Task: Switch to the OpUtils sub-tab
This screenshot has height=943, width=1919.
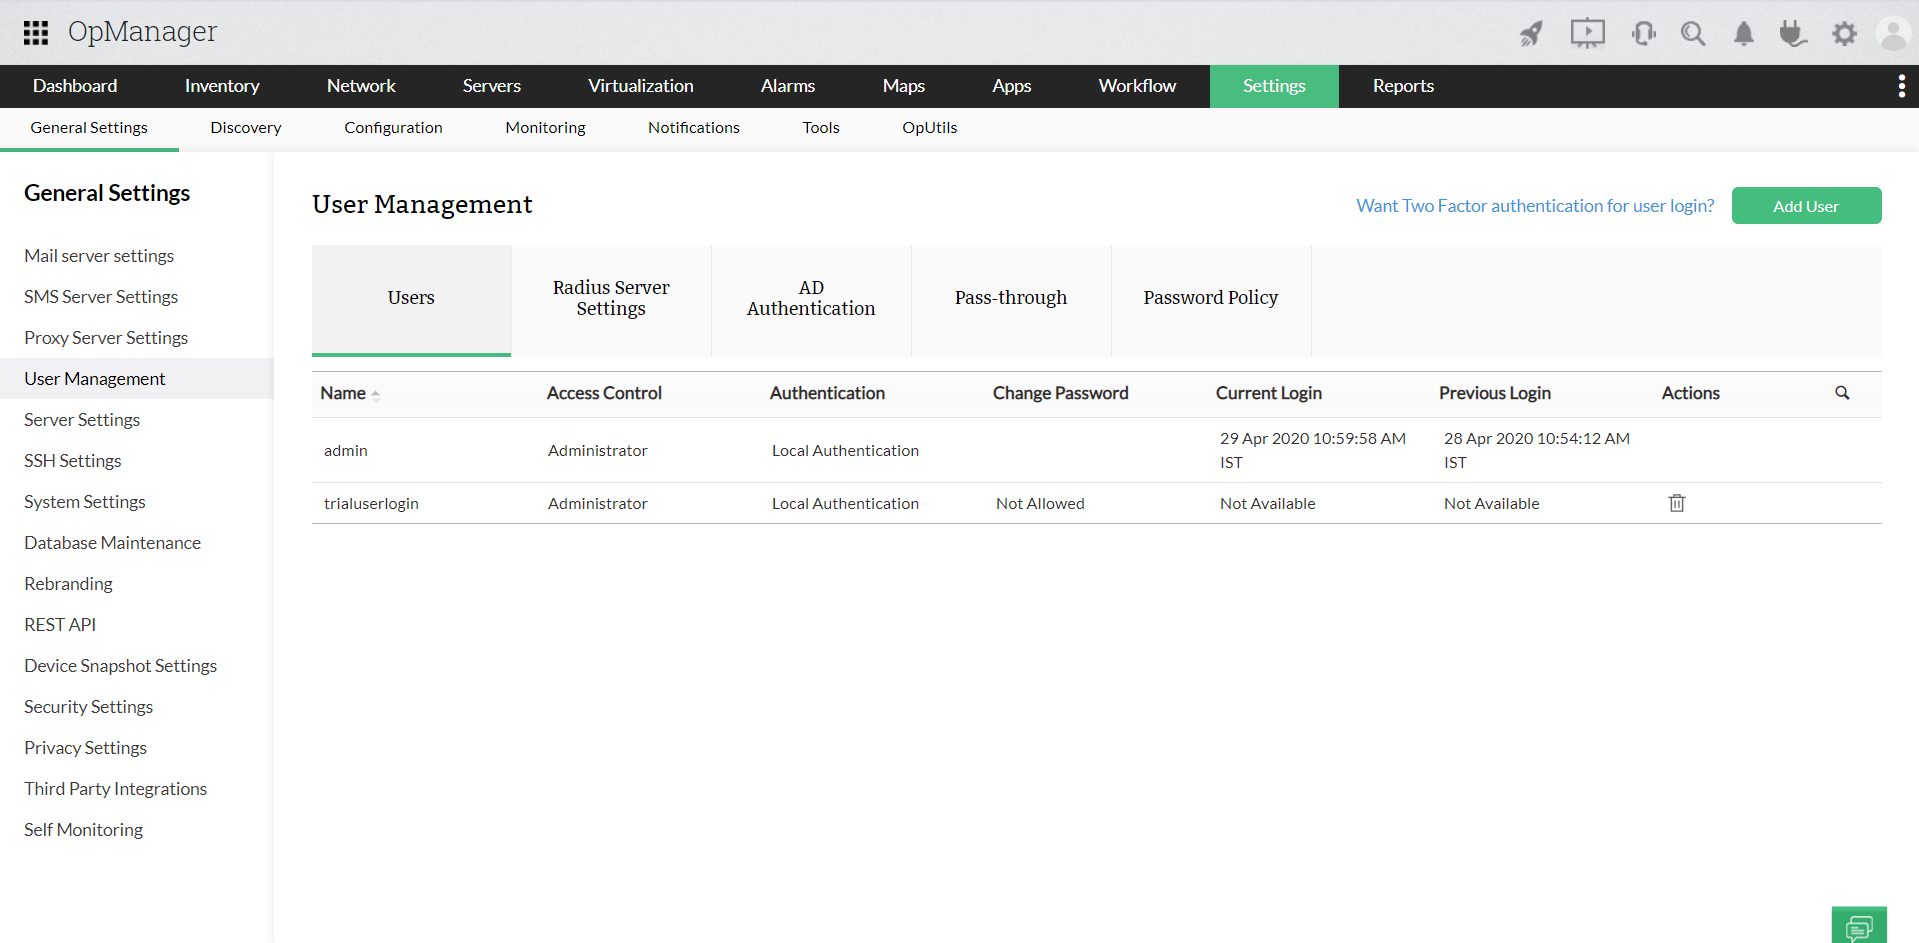Action: click(x=930, y=128)
